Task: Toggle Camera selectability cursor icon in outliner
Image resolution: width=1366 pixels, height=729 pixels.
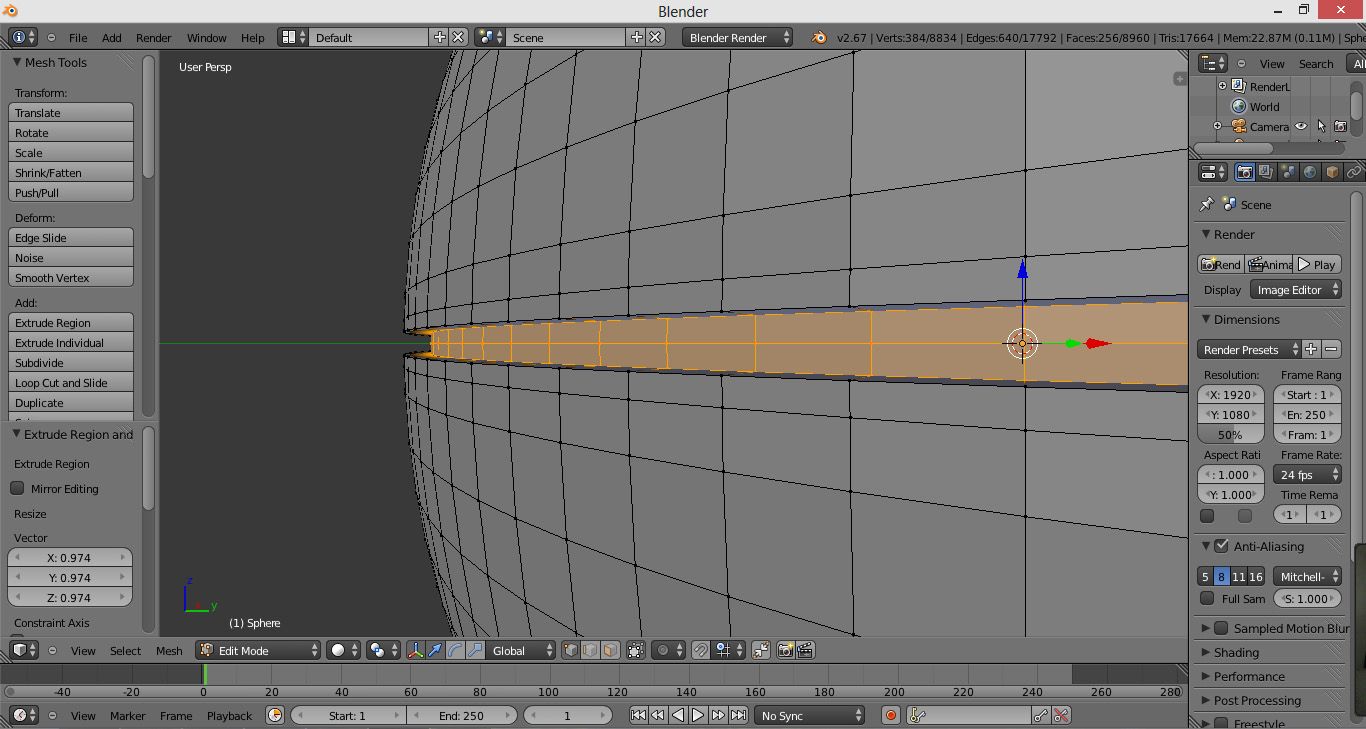Action: coord(1321,127)
